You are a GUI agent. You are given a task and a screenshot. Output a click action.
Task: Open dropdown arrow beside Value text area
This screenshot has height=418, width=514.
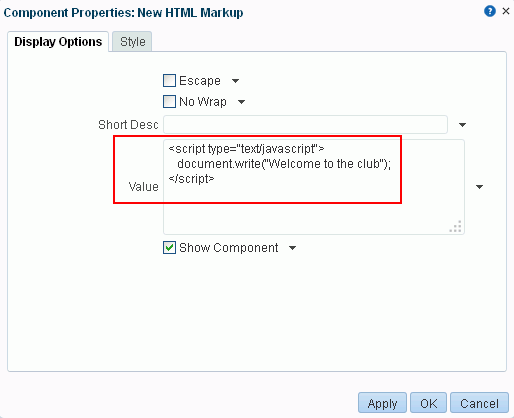coord(479,187)
